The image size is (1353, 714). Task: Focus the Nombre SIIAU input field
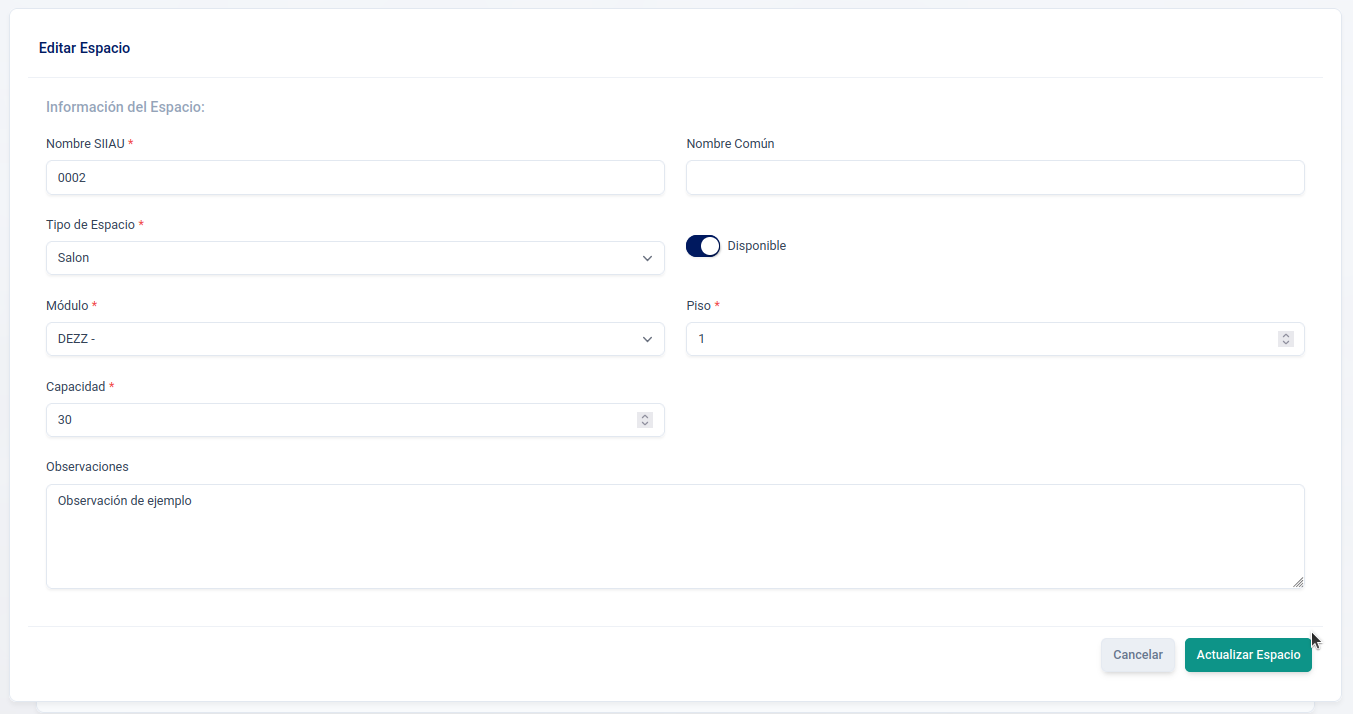coord(355,177)
